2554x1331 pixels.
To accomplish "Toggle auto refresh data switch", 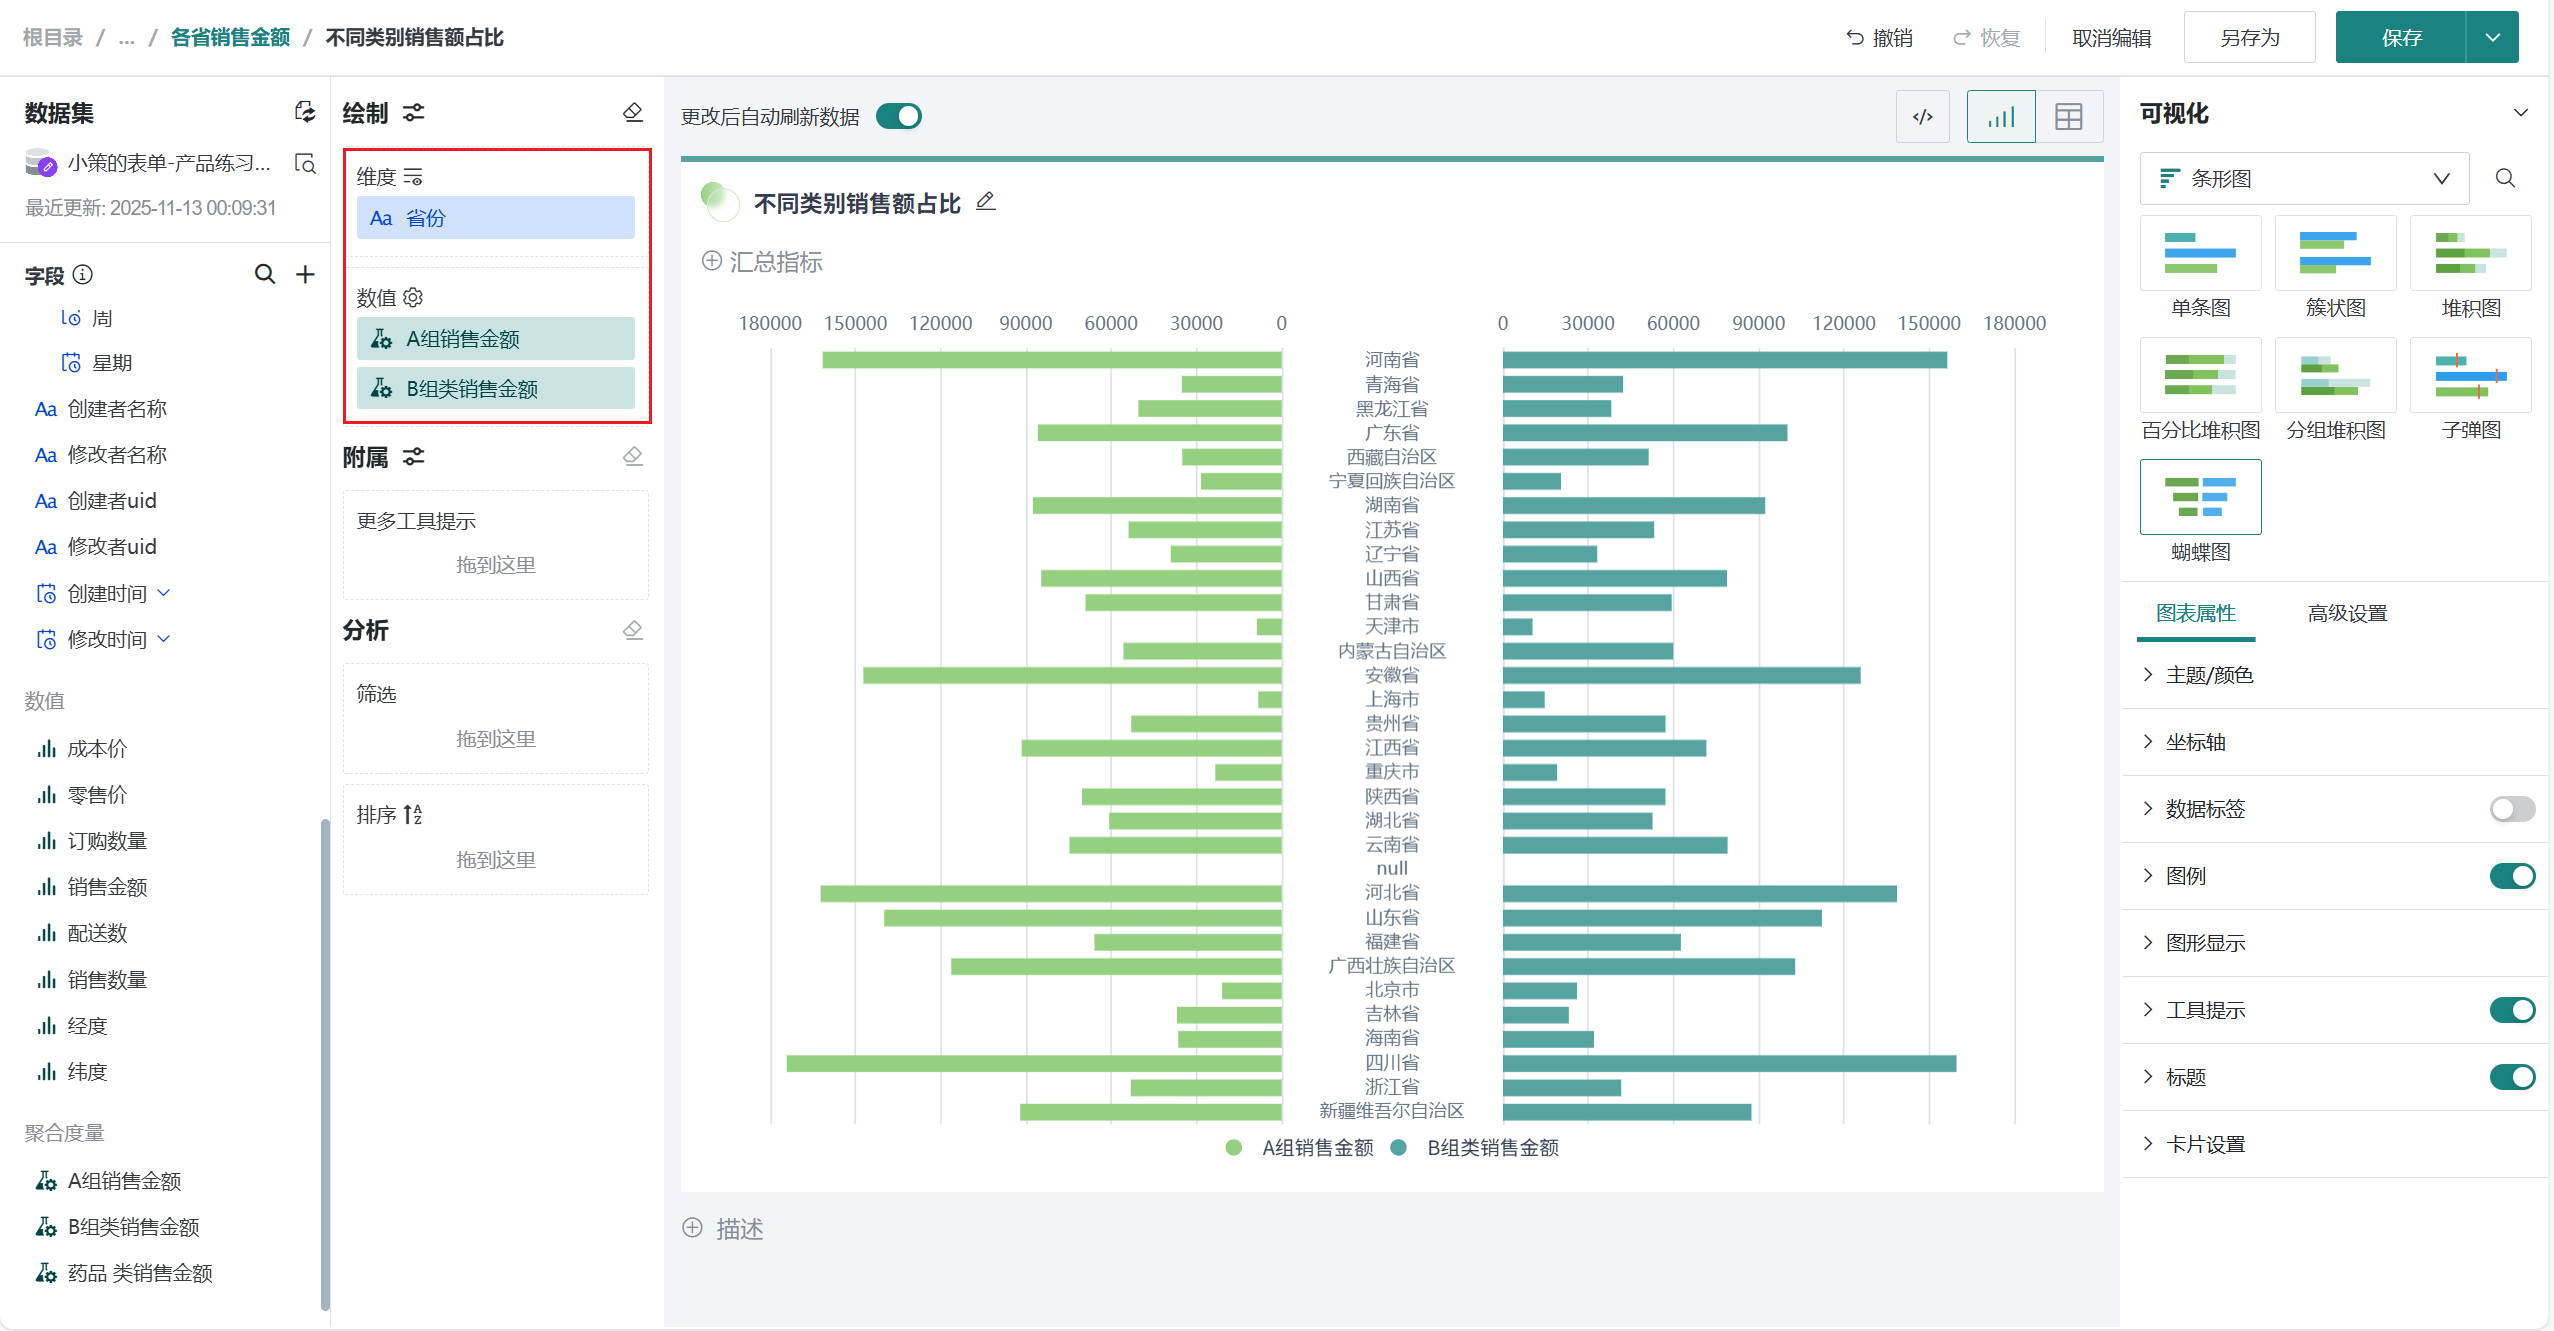I will (x=898, y=116).
